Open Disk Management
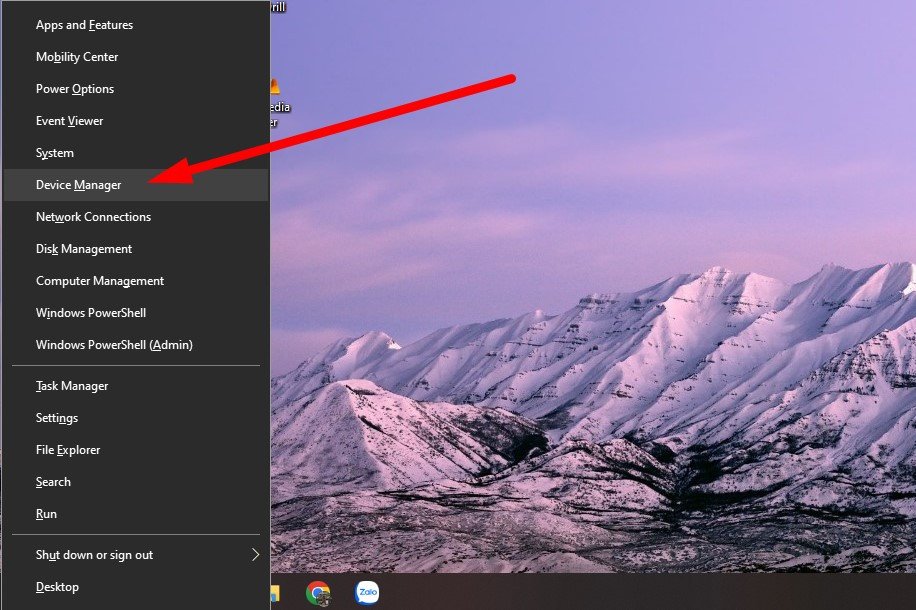The width and height of the screenshot is (916, 610). click(x=83, y=249)
